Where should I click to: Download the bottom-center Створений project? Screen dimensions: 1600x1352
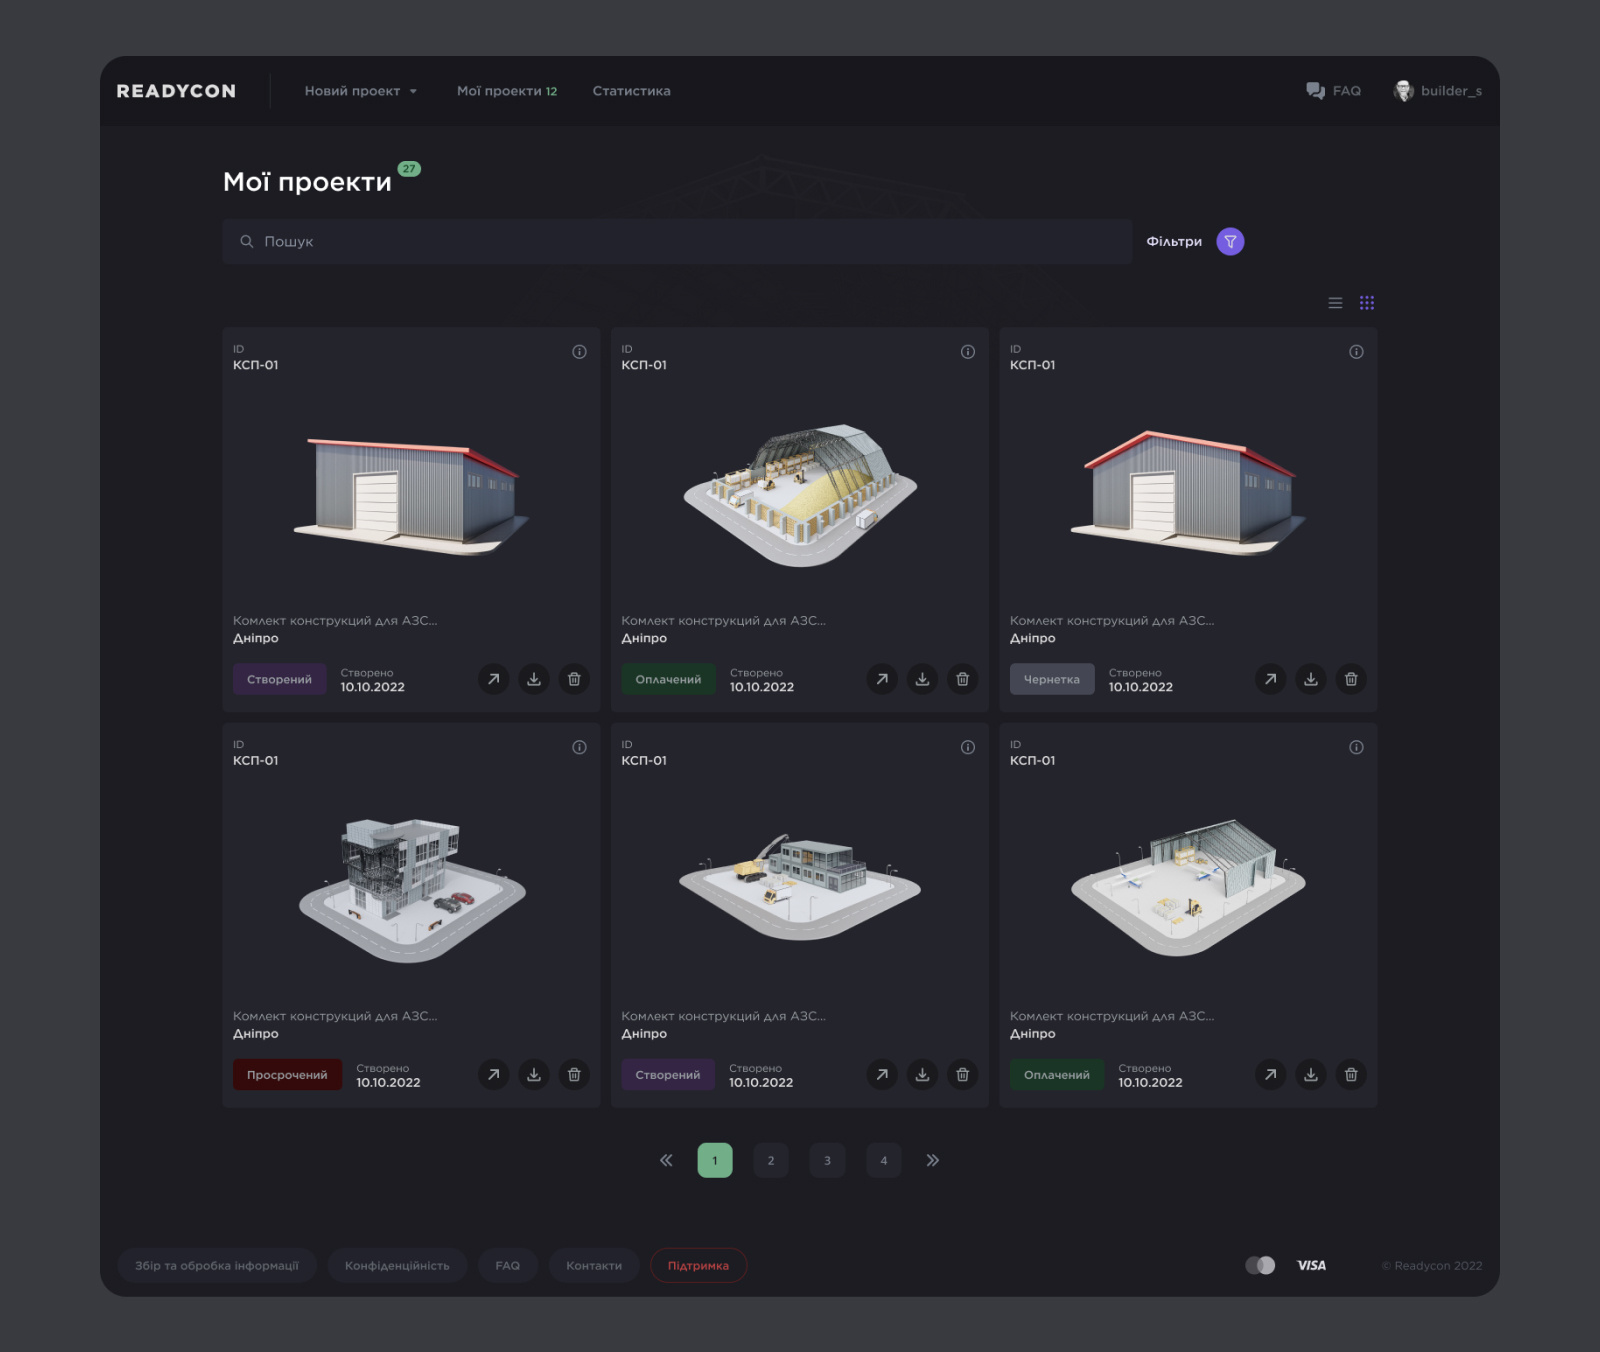(922, 1074)
